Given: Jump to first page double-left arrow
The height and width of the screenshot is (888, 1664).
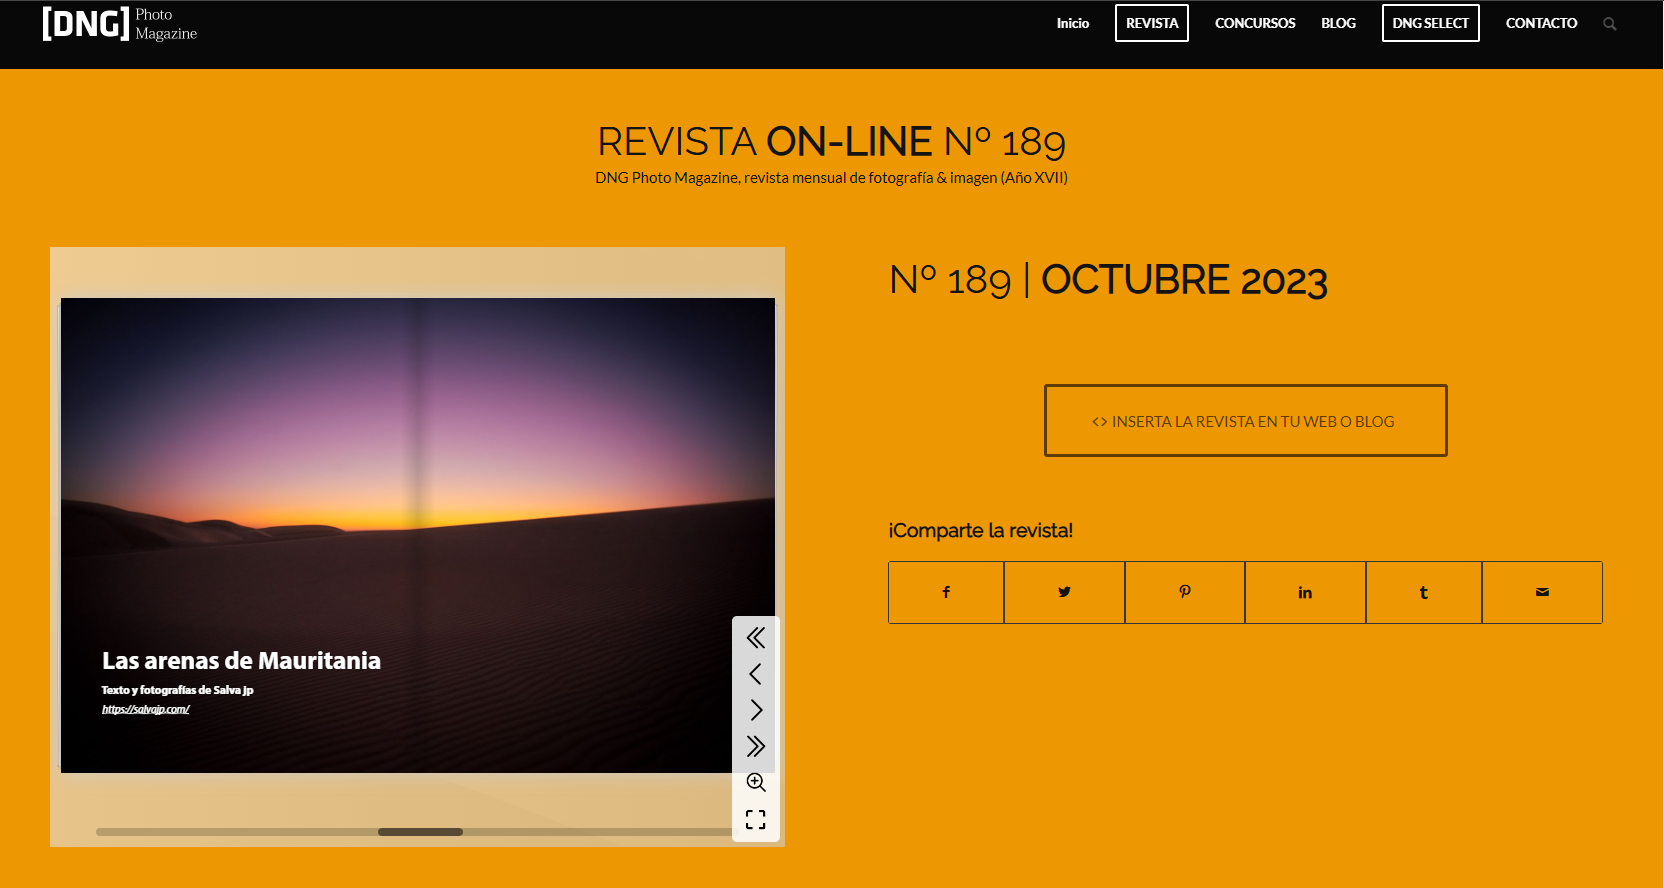Looking at the screenshot, I should (x=756, y=638).
